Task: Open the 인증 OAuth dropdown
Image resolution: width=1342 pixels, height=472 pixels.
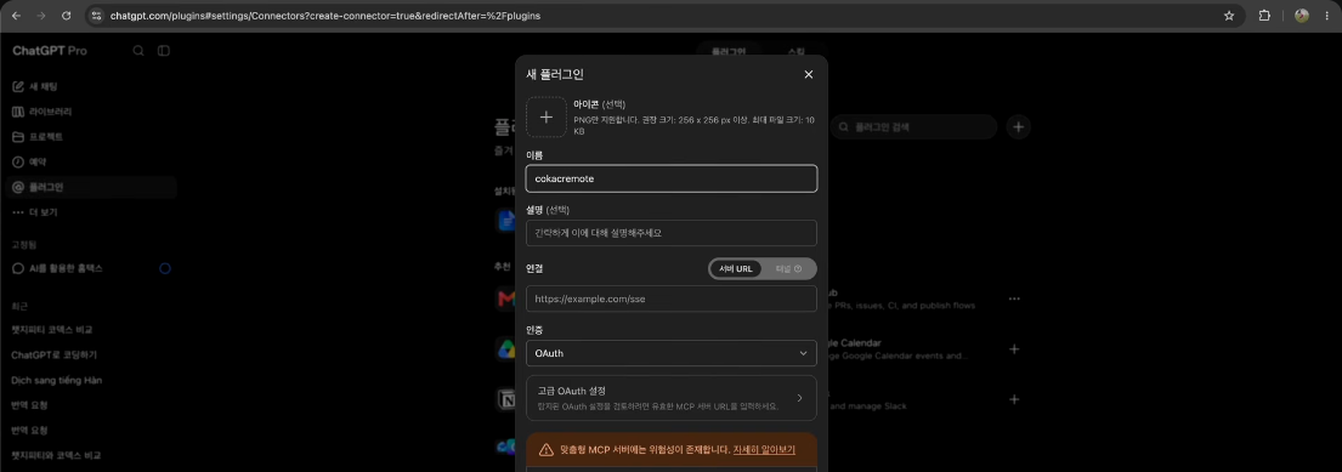Action: click(x=671, y=353)
